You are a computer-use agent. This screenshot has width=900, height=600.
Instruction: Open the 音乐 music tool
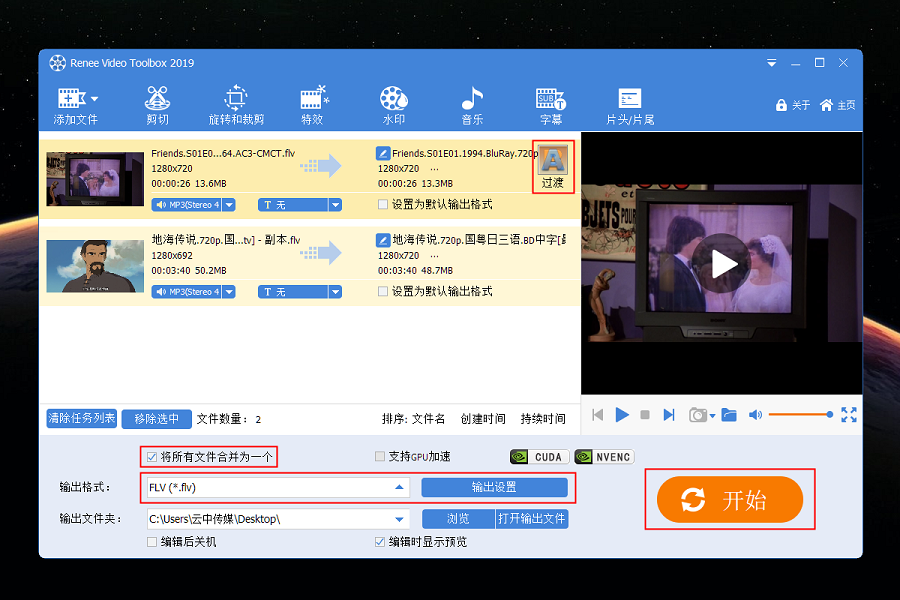[x=472, y=105]
